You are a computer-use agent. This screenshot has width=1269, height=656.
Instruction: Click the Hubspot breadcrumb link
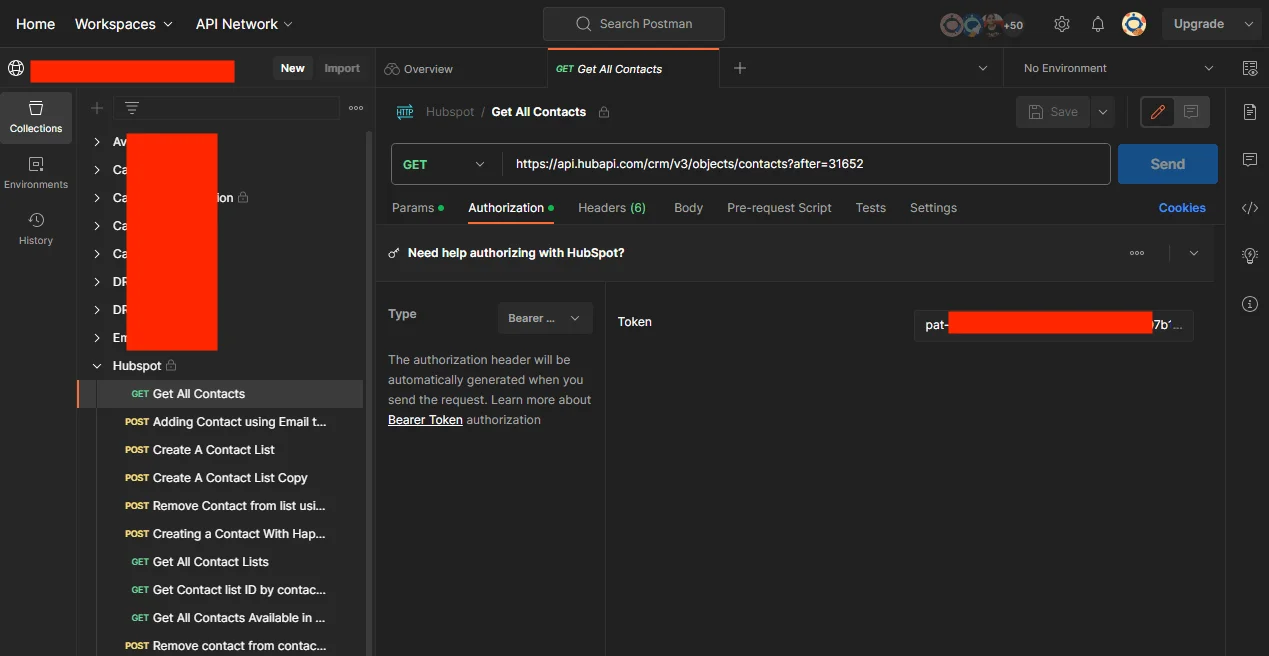[x=450, y=112]
